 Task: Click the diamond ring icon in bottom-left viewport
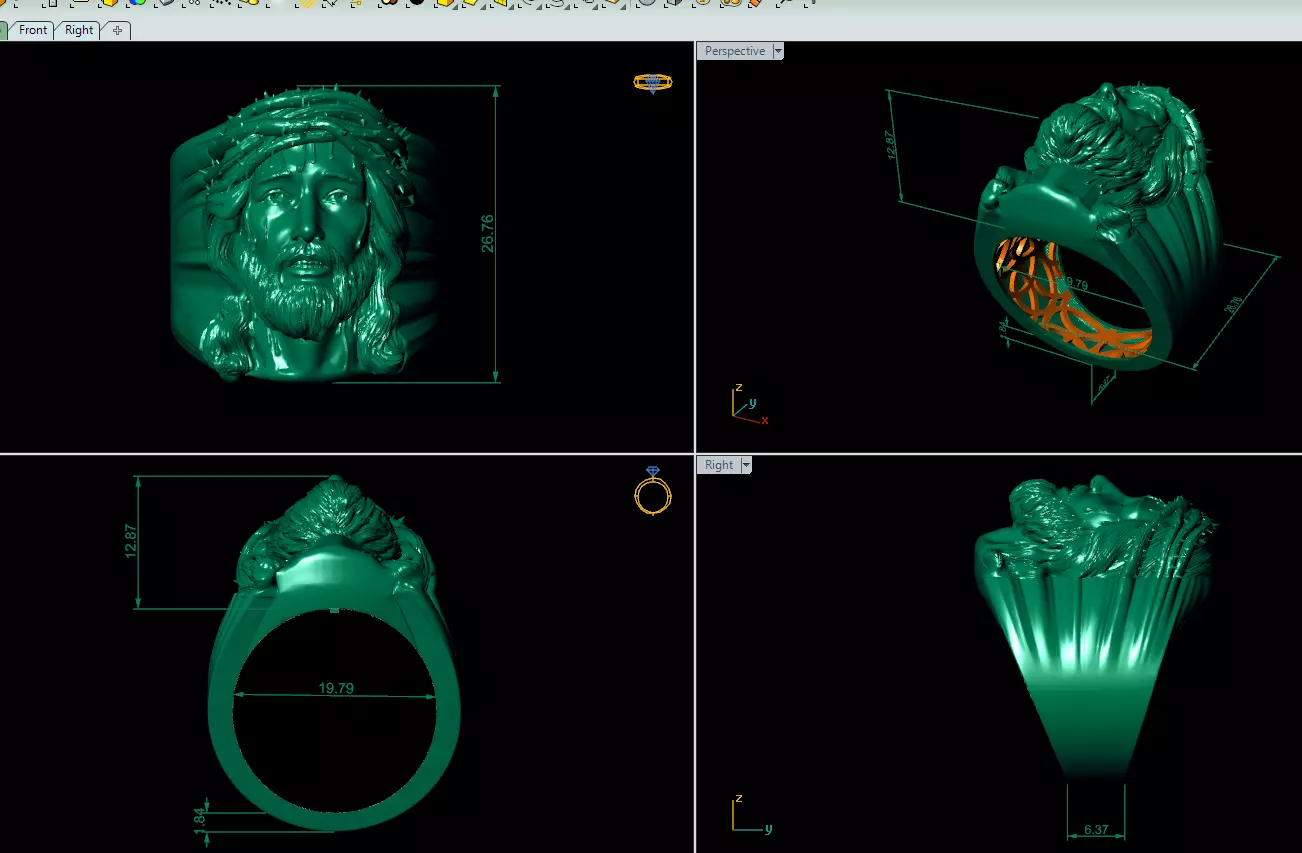click(x=652, y=490)
